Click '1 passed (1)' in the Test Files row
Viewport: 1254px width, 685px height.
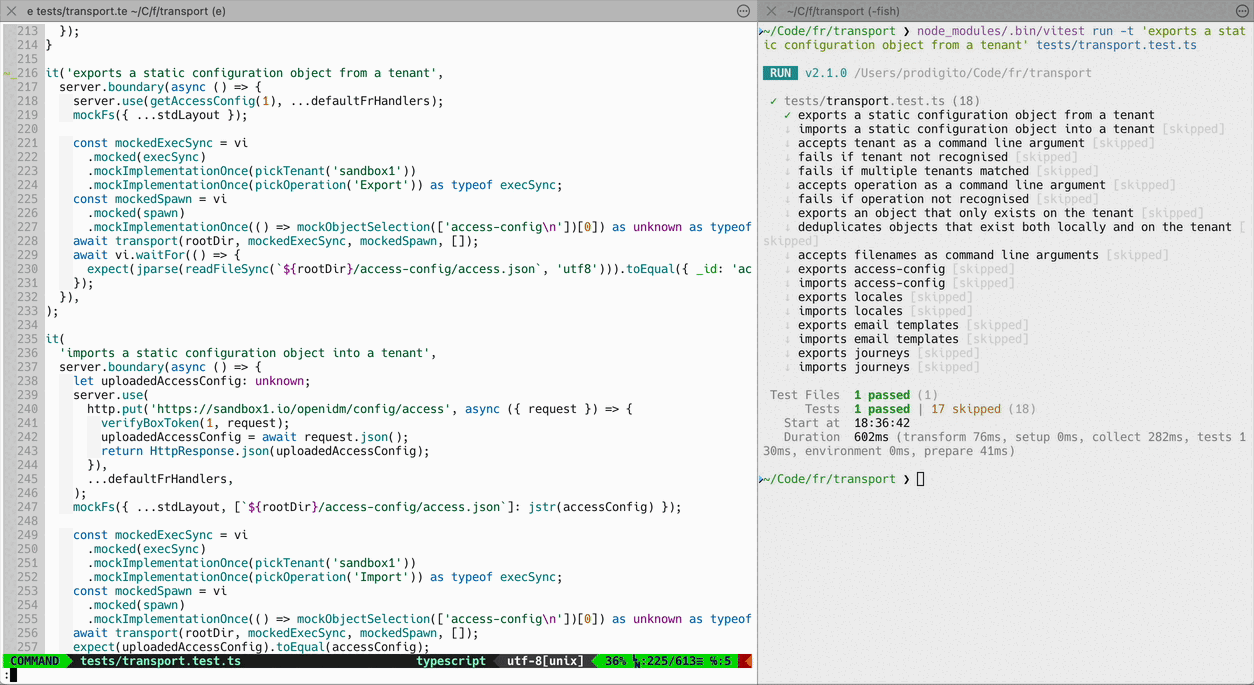point(896,395)
